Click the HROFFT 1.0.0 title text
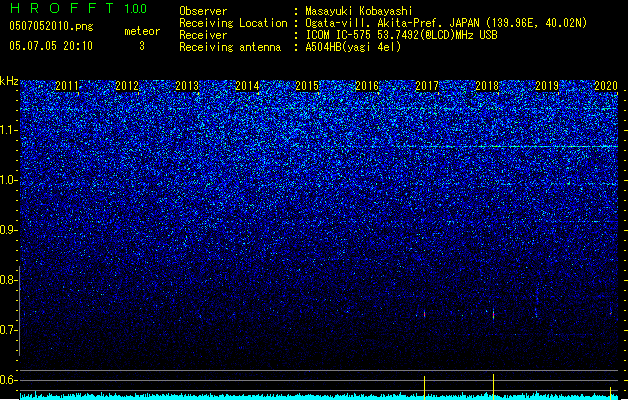The height and width of the screenshot is (400, 629). (x=79, y=8)
